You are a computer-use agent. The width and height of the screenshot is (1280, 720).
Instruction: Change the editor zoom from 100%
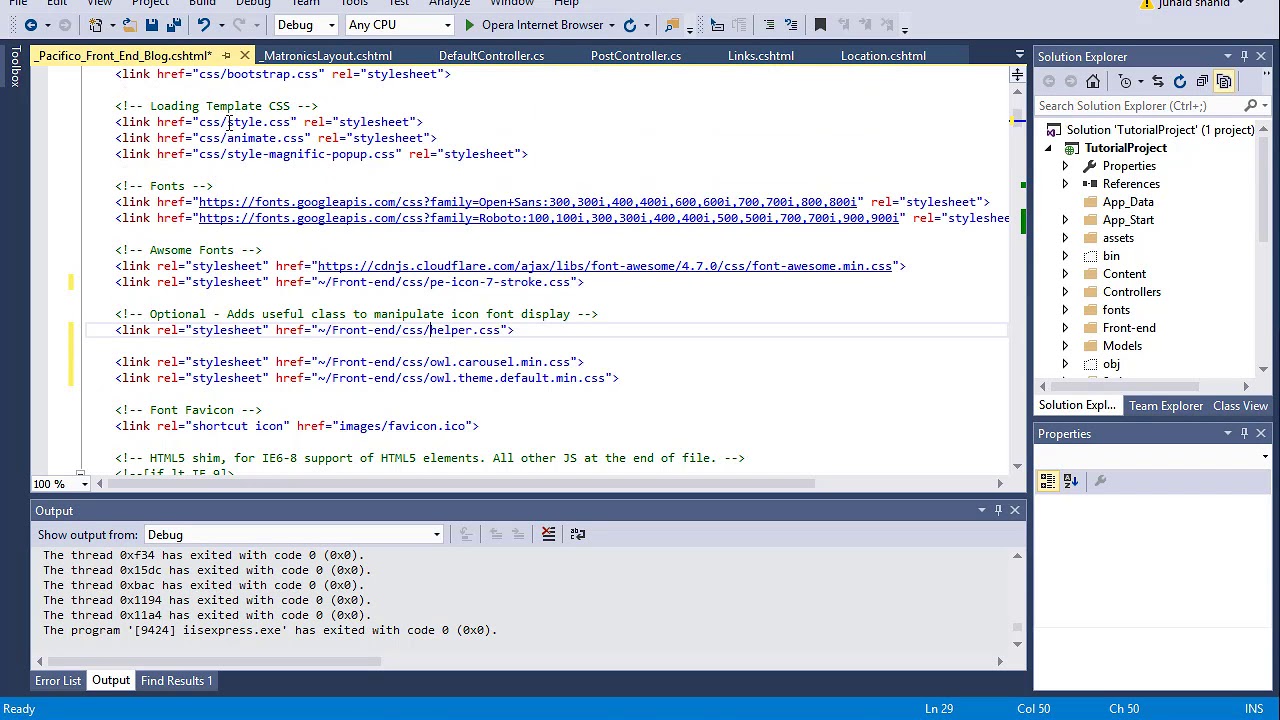click(x=83, y=484)
